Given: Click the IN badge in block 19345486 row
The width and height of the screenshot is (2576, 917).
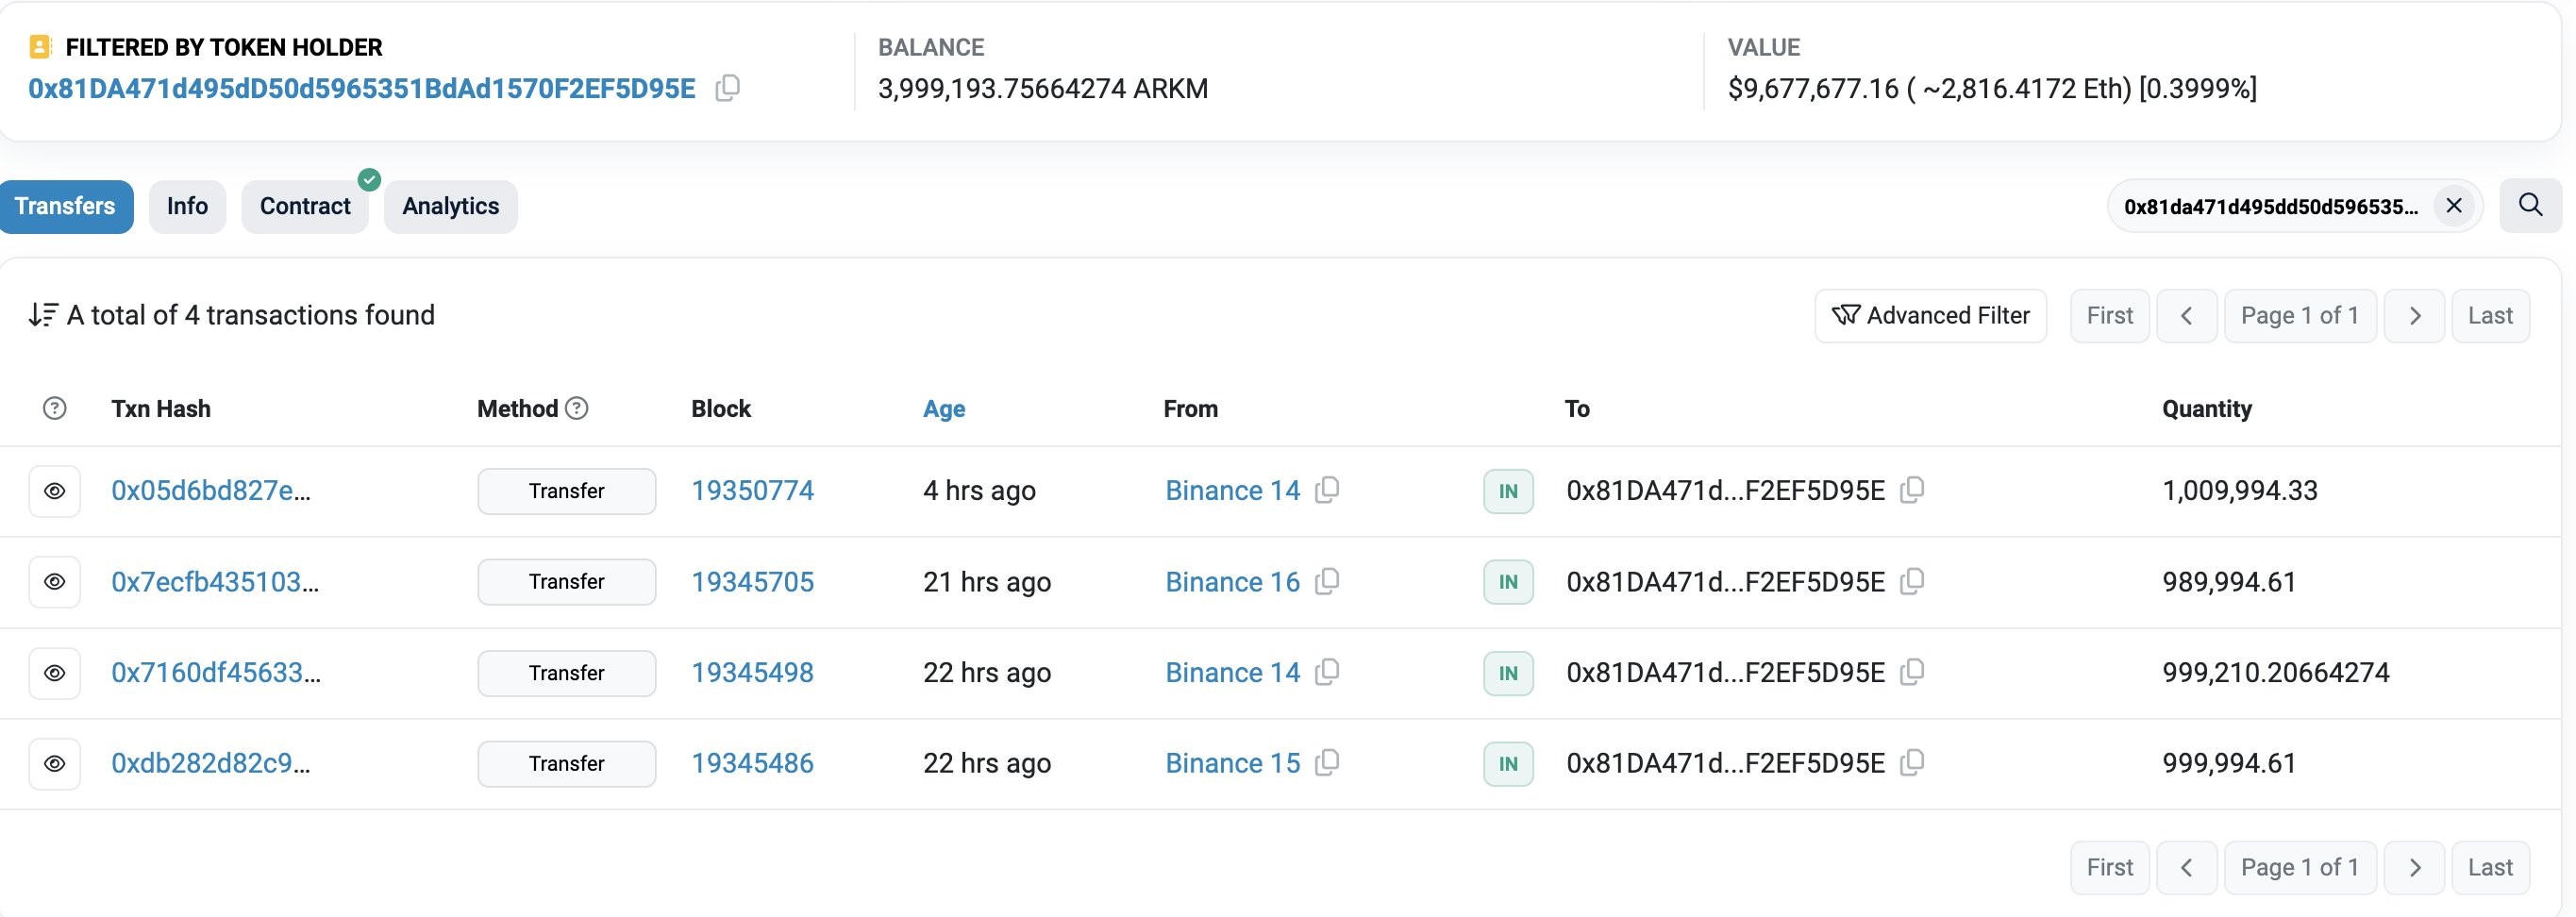Looking at the screenshot, I should (x=1508, y=764).
